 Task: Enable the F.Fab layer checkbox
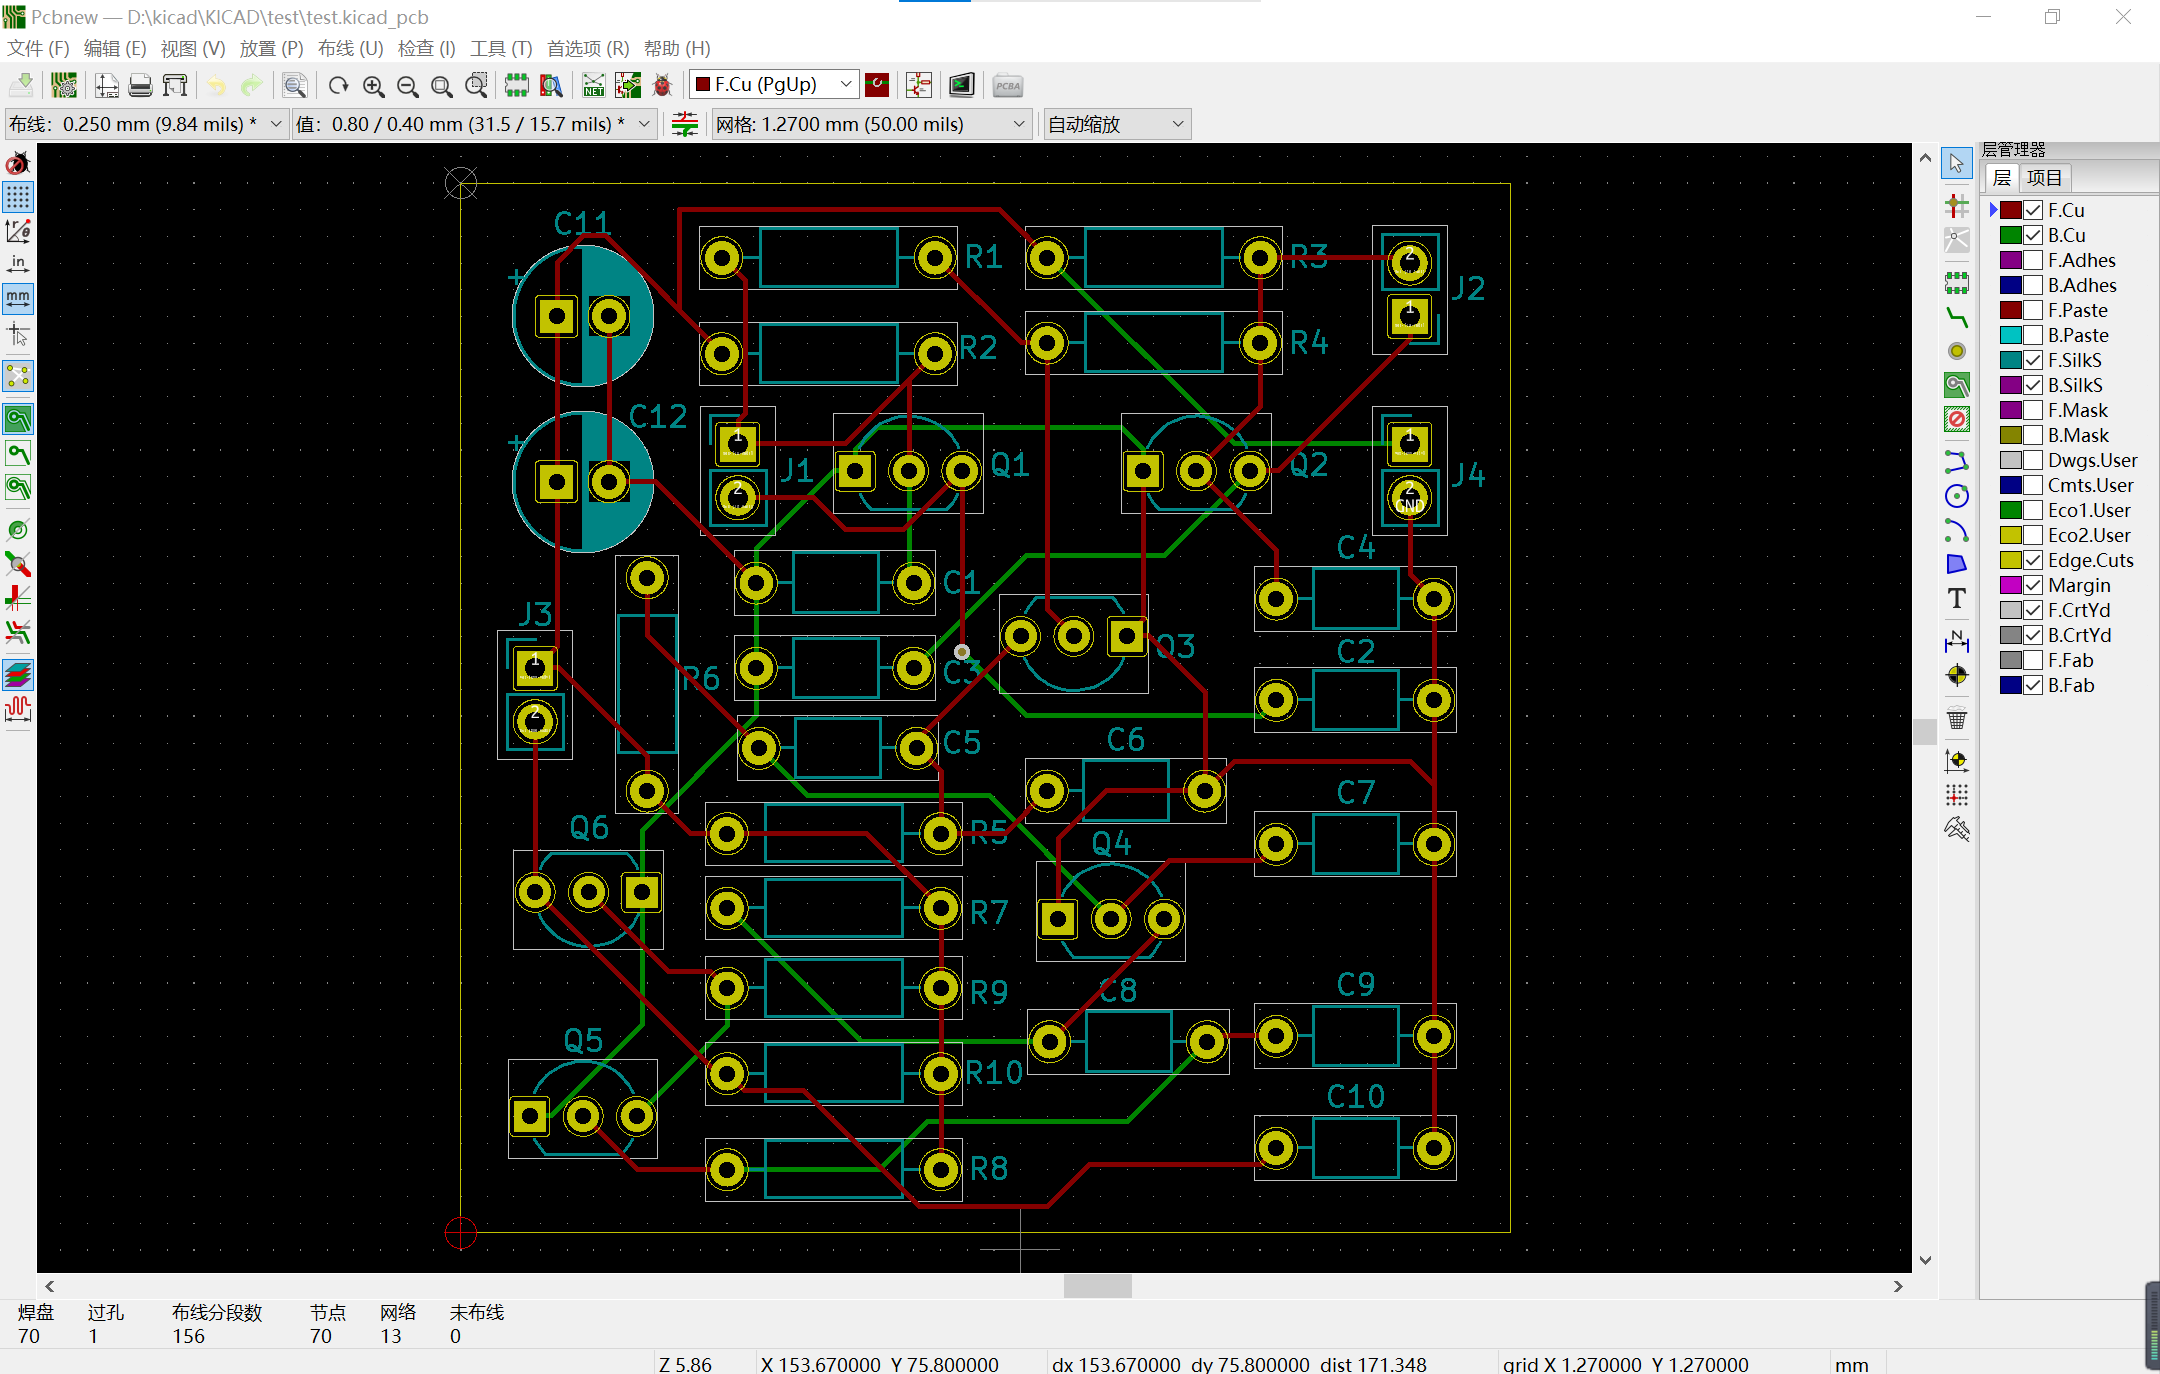coord(2033,660)
